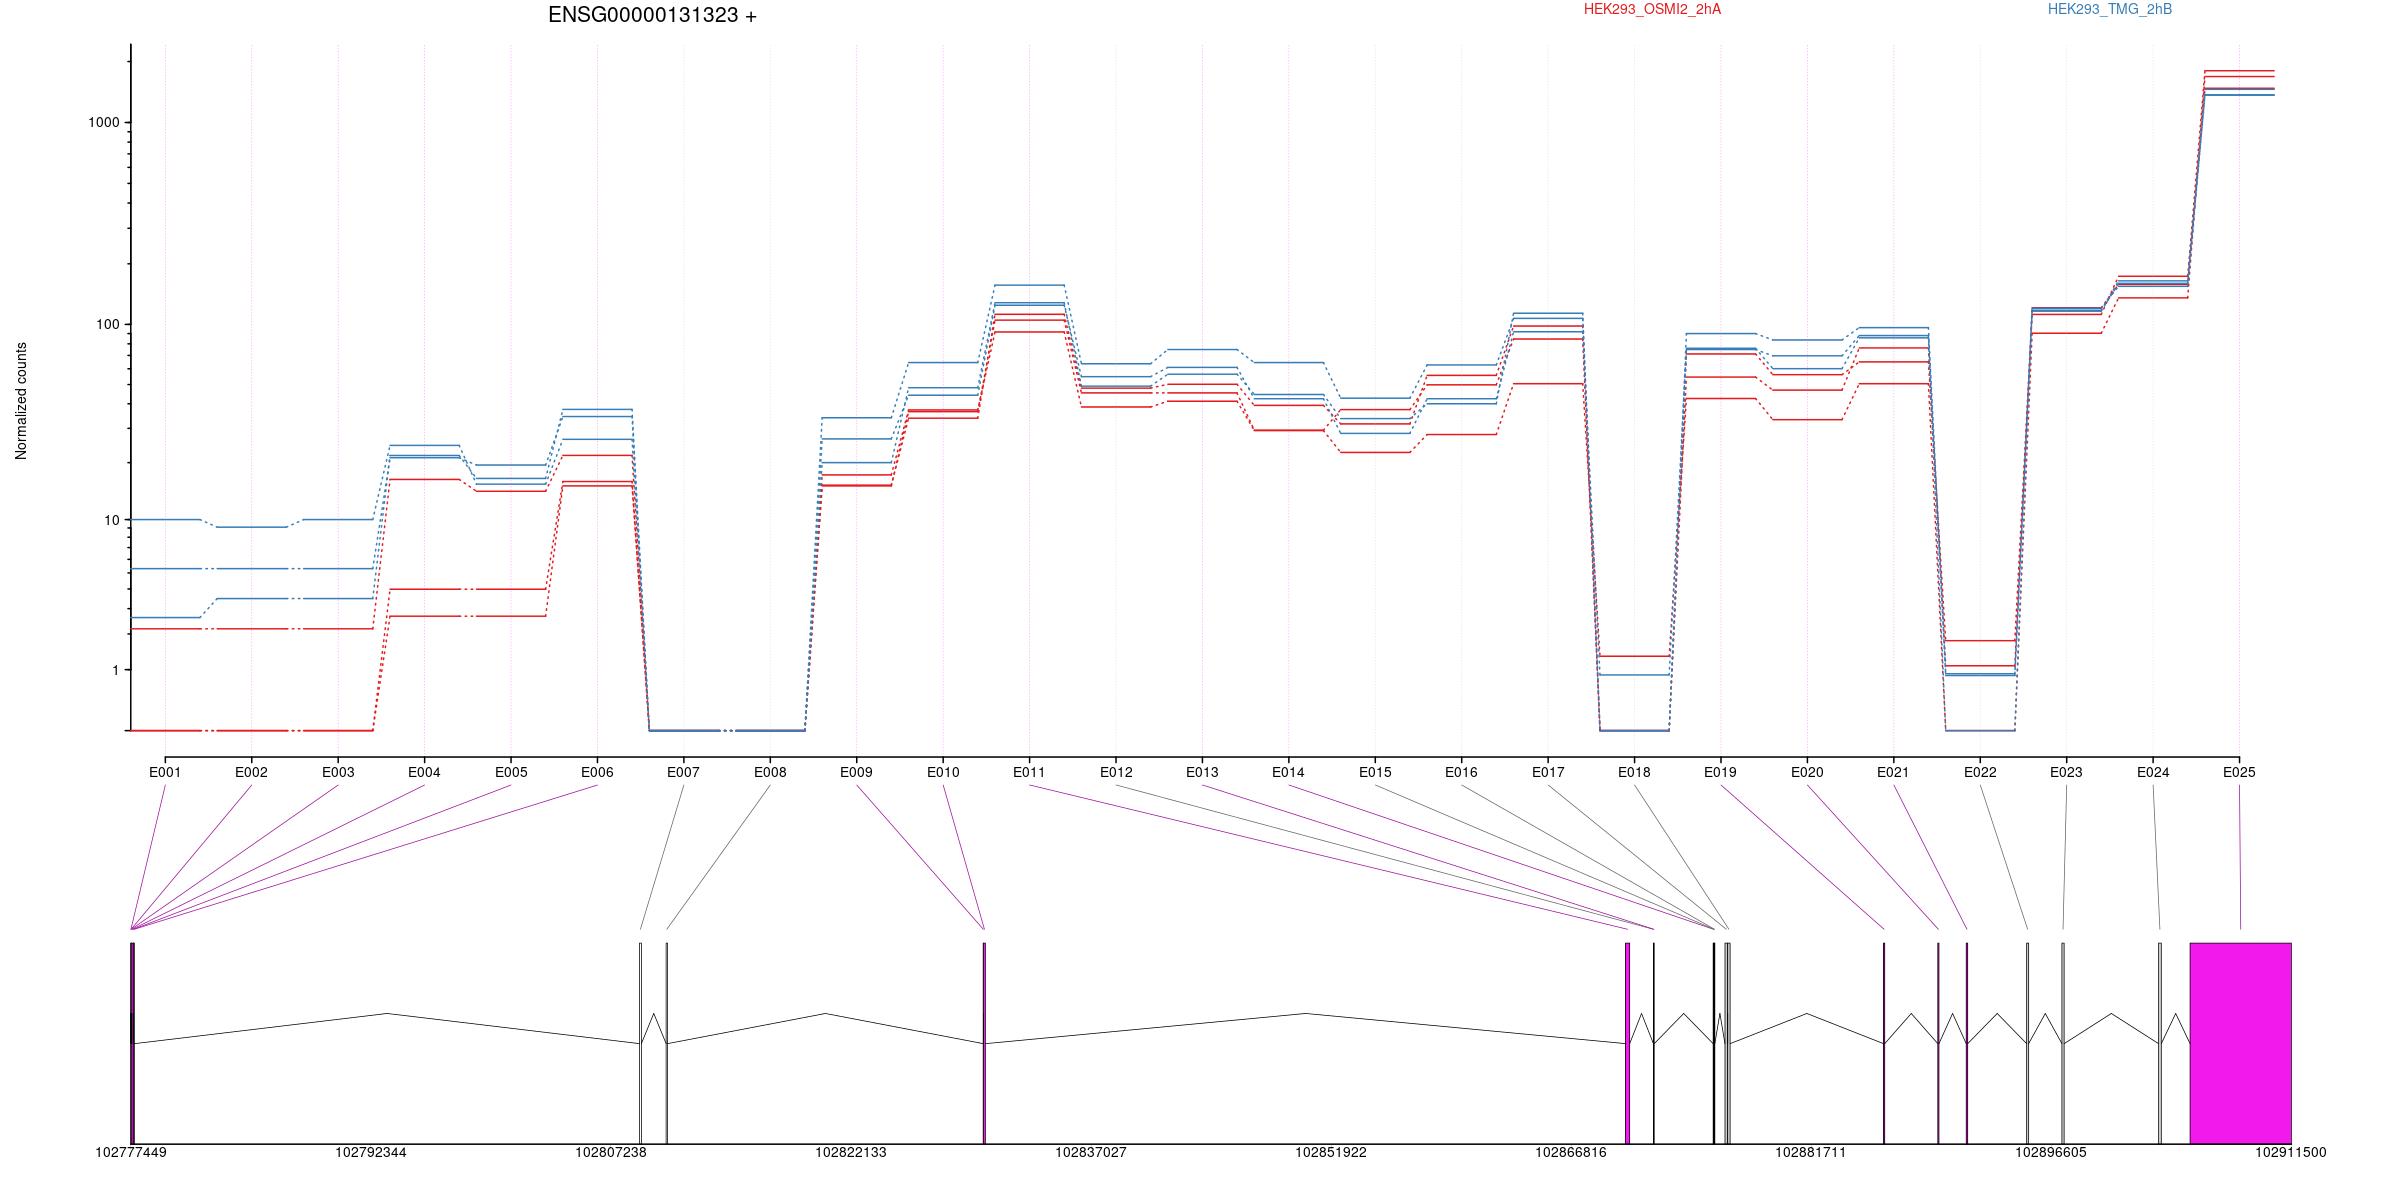Click exon label E001

[165, 772]
